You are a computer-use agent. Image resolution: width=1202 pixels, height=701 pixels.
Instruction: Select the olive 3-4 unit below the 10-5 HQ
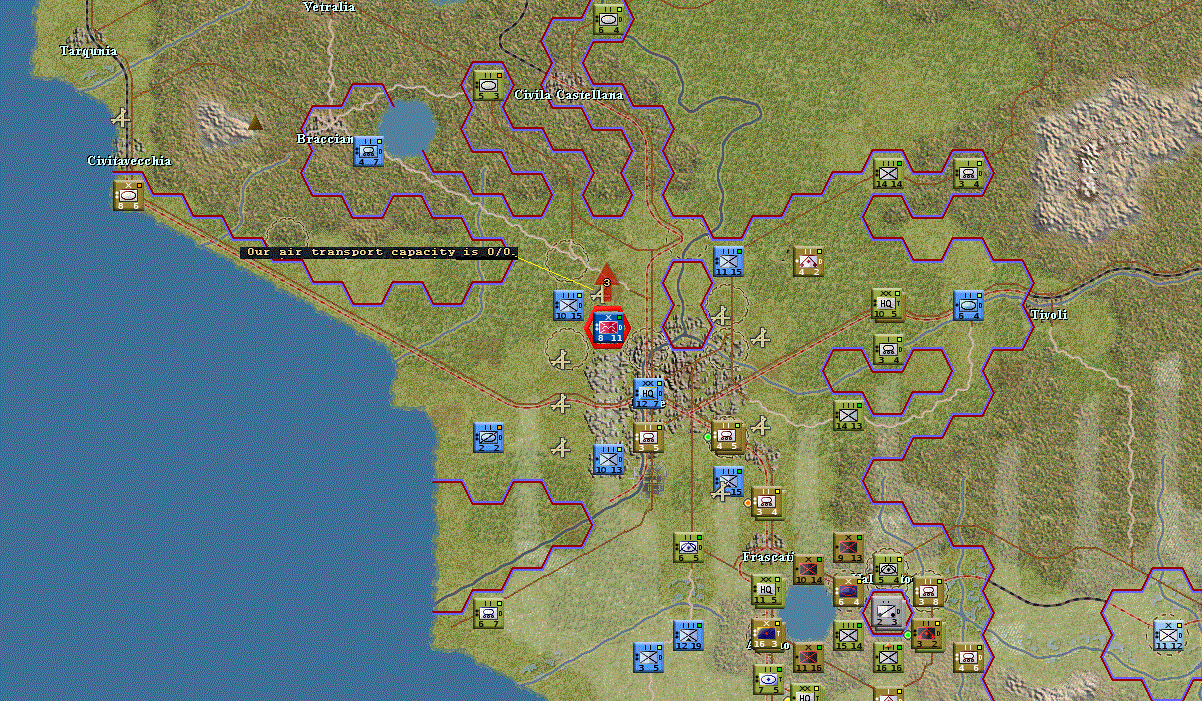888,349
